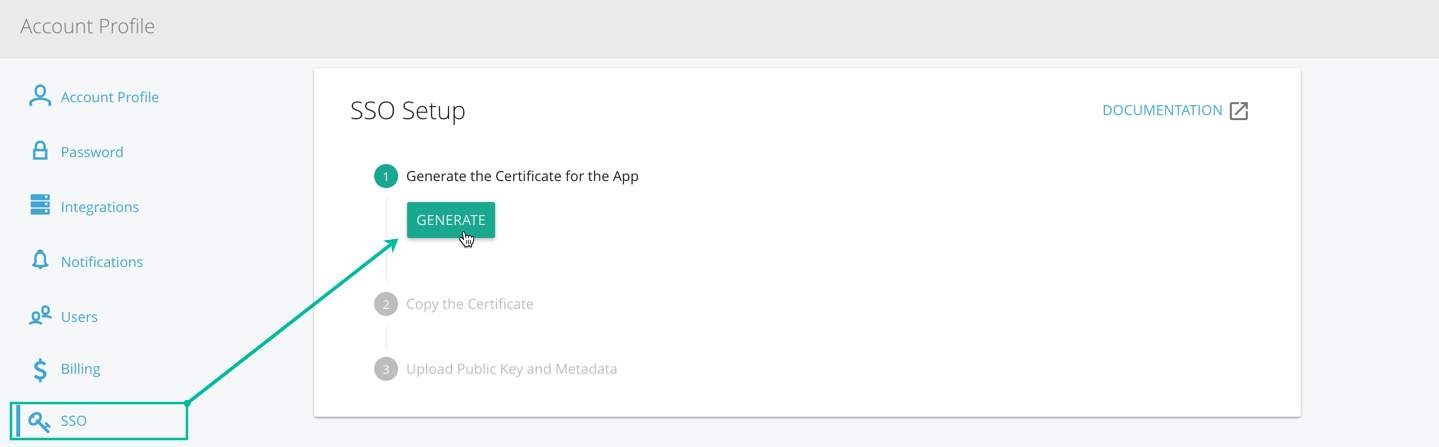Open the Users management page
The height and width of the screenshot is (447, 1439).
79,317
